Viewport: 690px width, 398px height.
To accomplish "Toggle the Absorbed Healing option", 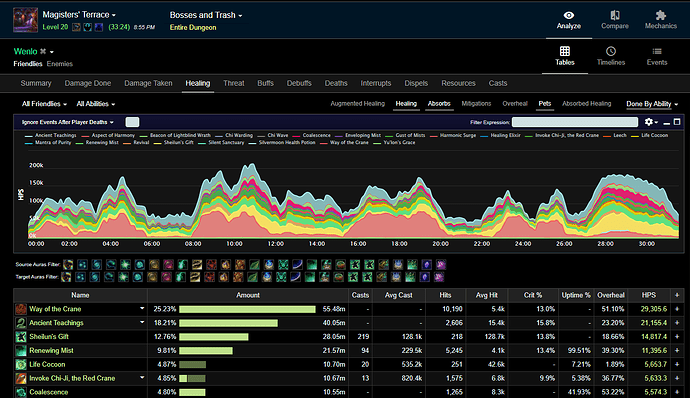I will pos(587,103).
